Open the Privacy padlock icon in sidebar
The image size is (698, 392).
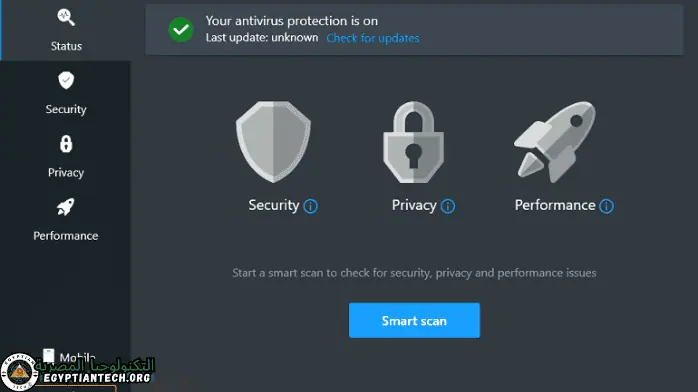point(66,144)
